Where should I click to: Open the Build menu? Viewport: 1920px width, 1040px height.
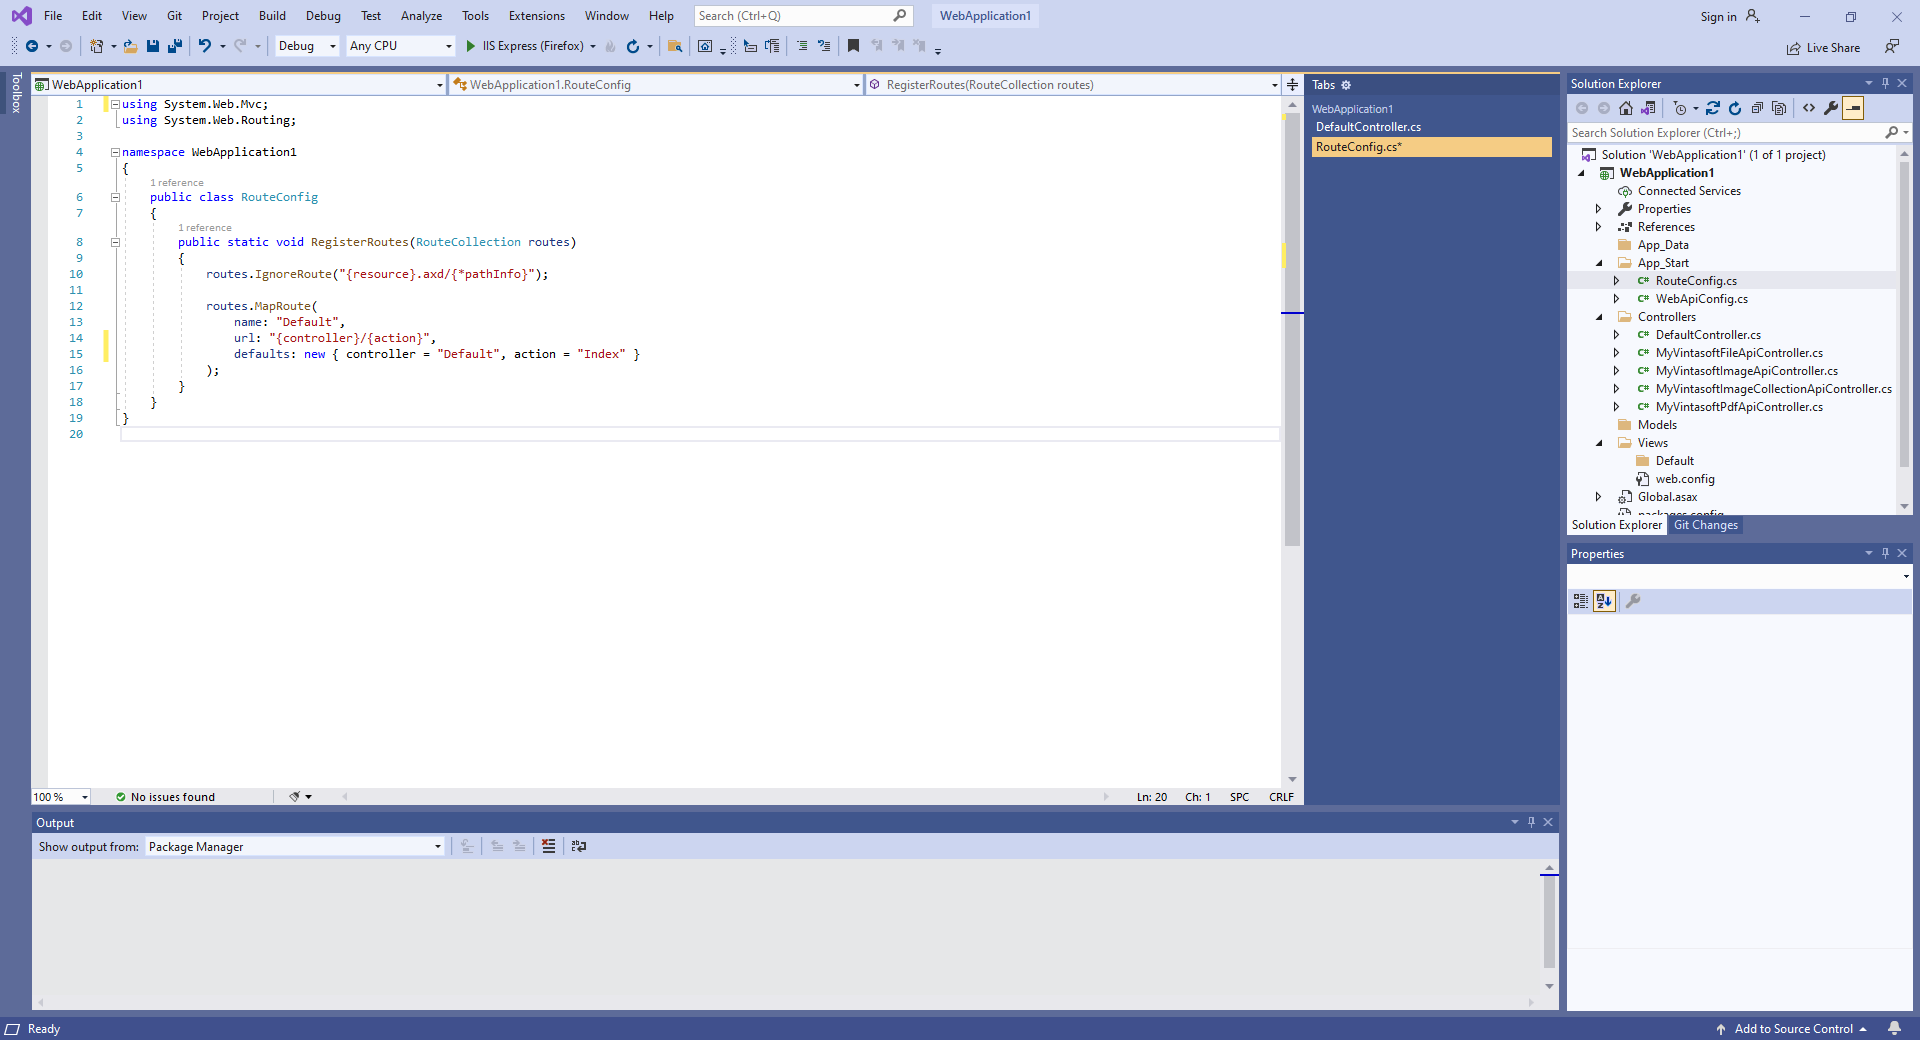272,16
